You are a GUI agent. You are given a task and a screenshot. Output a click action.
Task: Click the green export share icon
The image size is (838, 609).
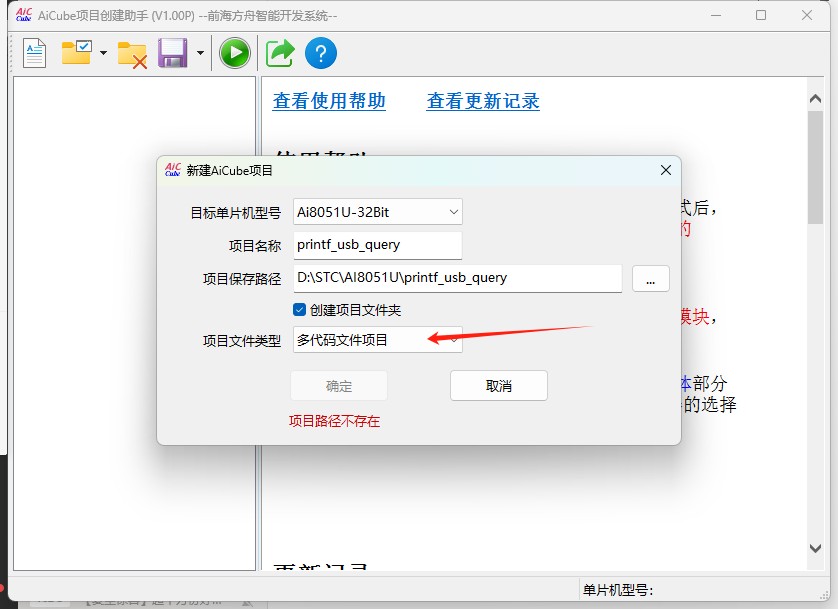(280, 53)
